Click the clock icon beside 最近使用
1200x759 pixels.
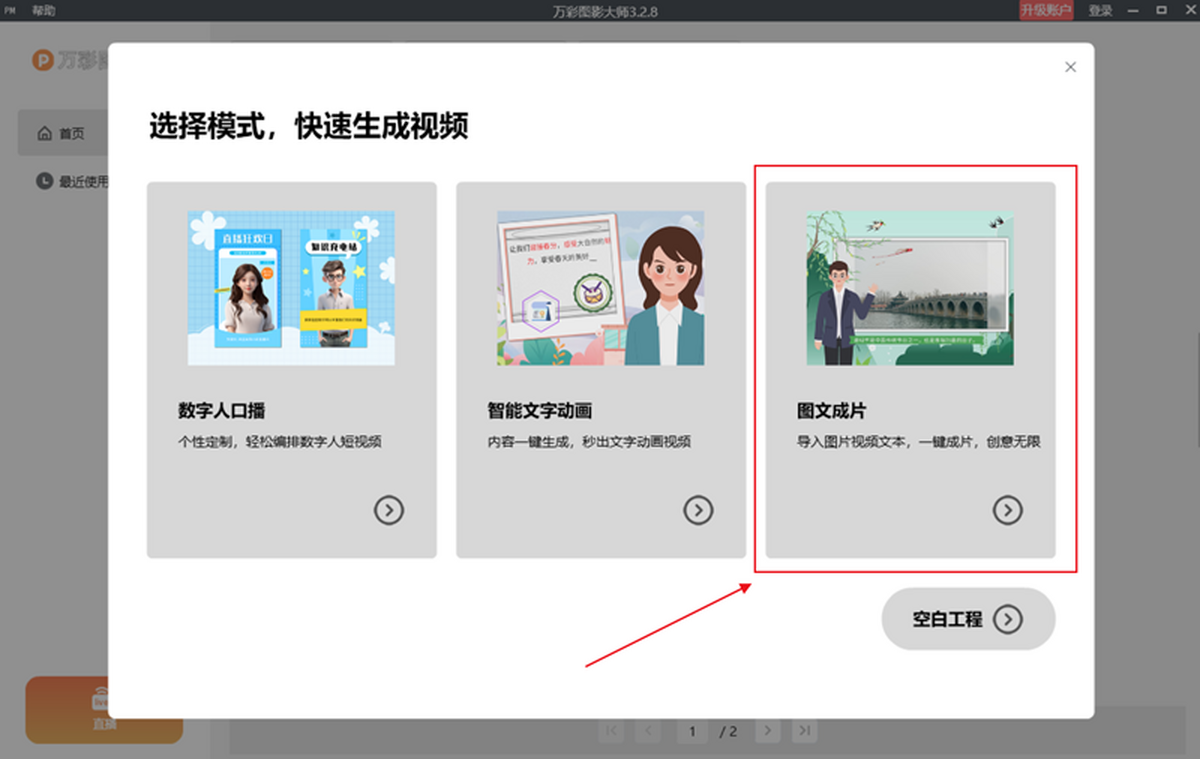pos(44,181)
